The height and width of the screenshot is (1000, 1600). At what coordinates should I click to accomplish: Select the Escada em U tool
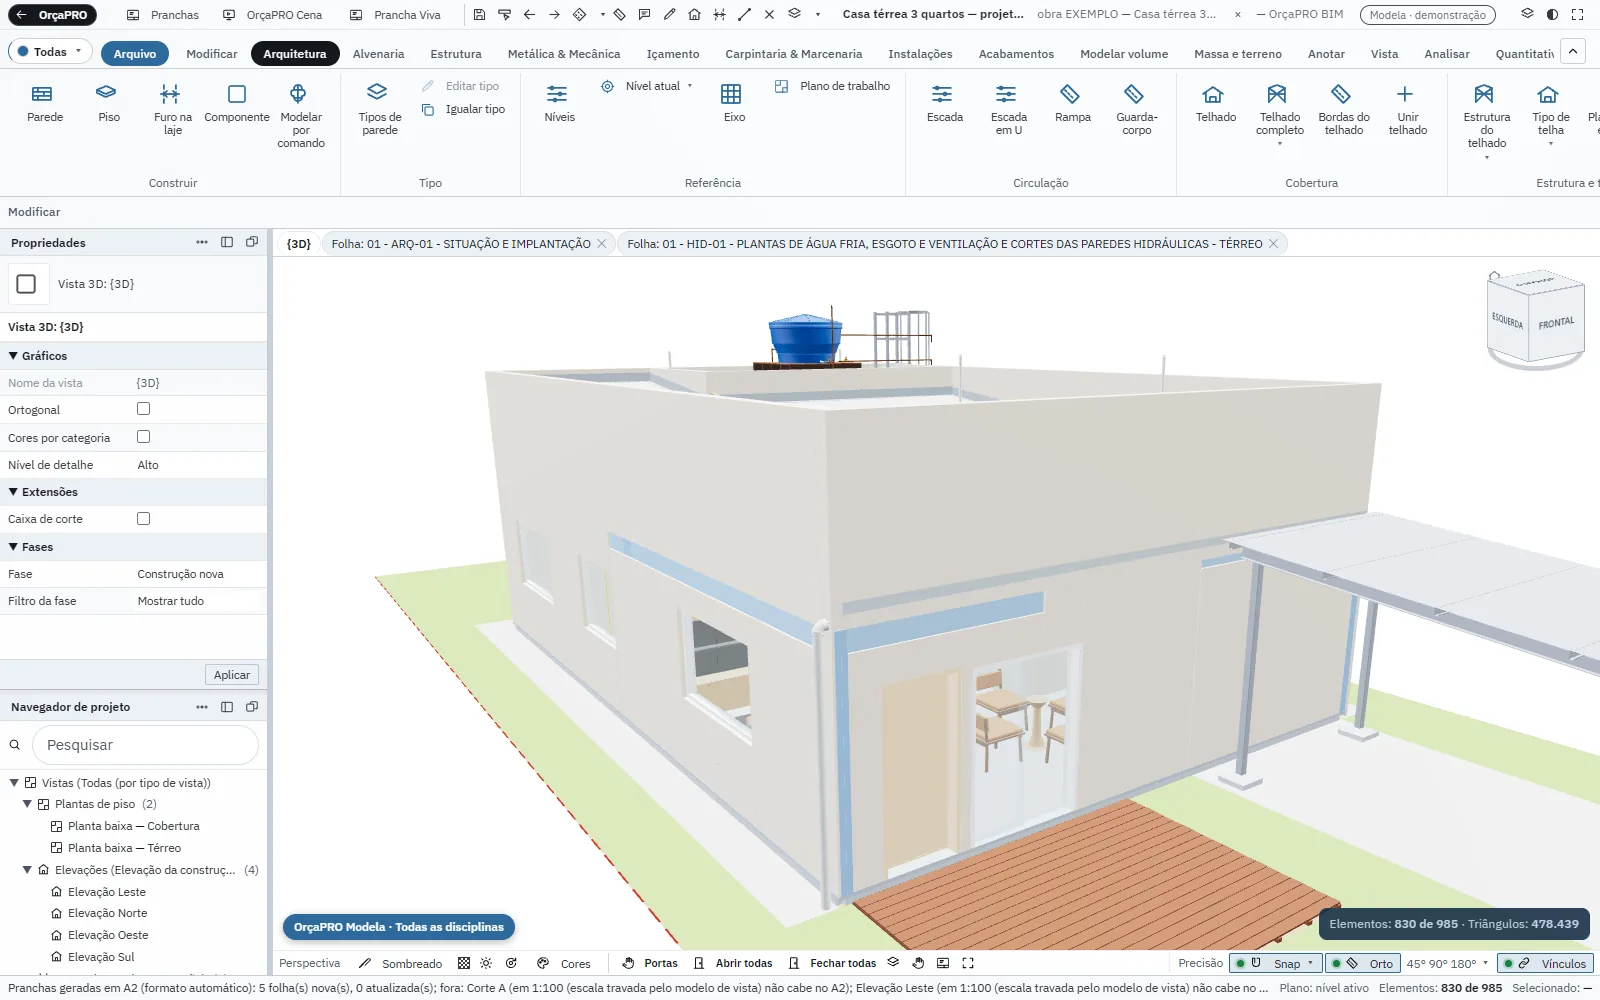point(1008,109)
